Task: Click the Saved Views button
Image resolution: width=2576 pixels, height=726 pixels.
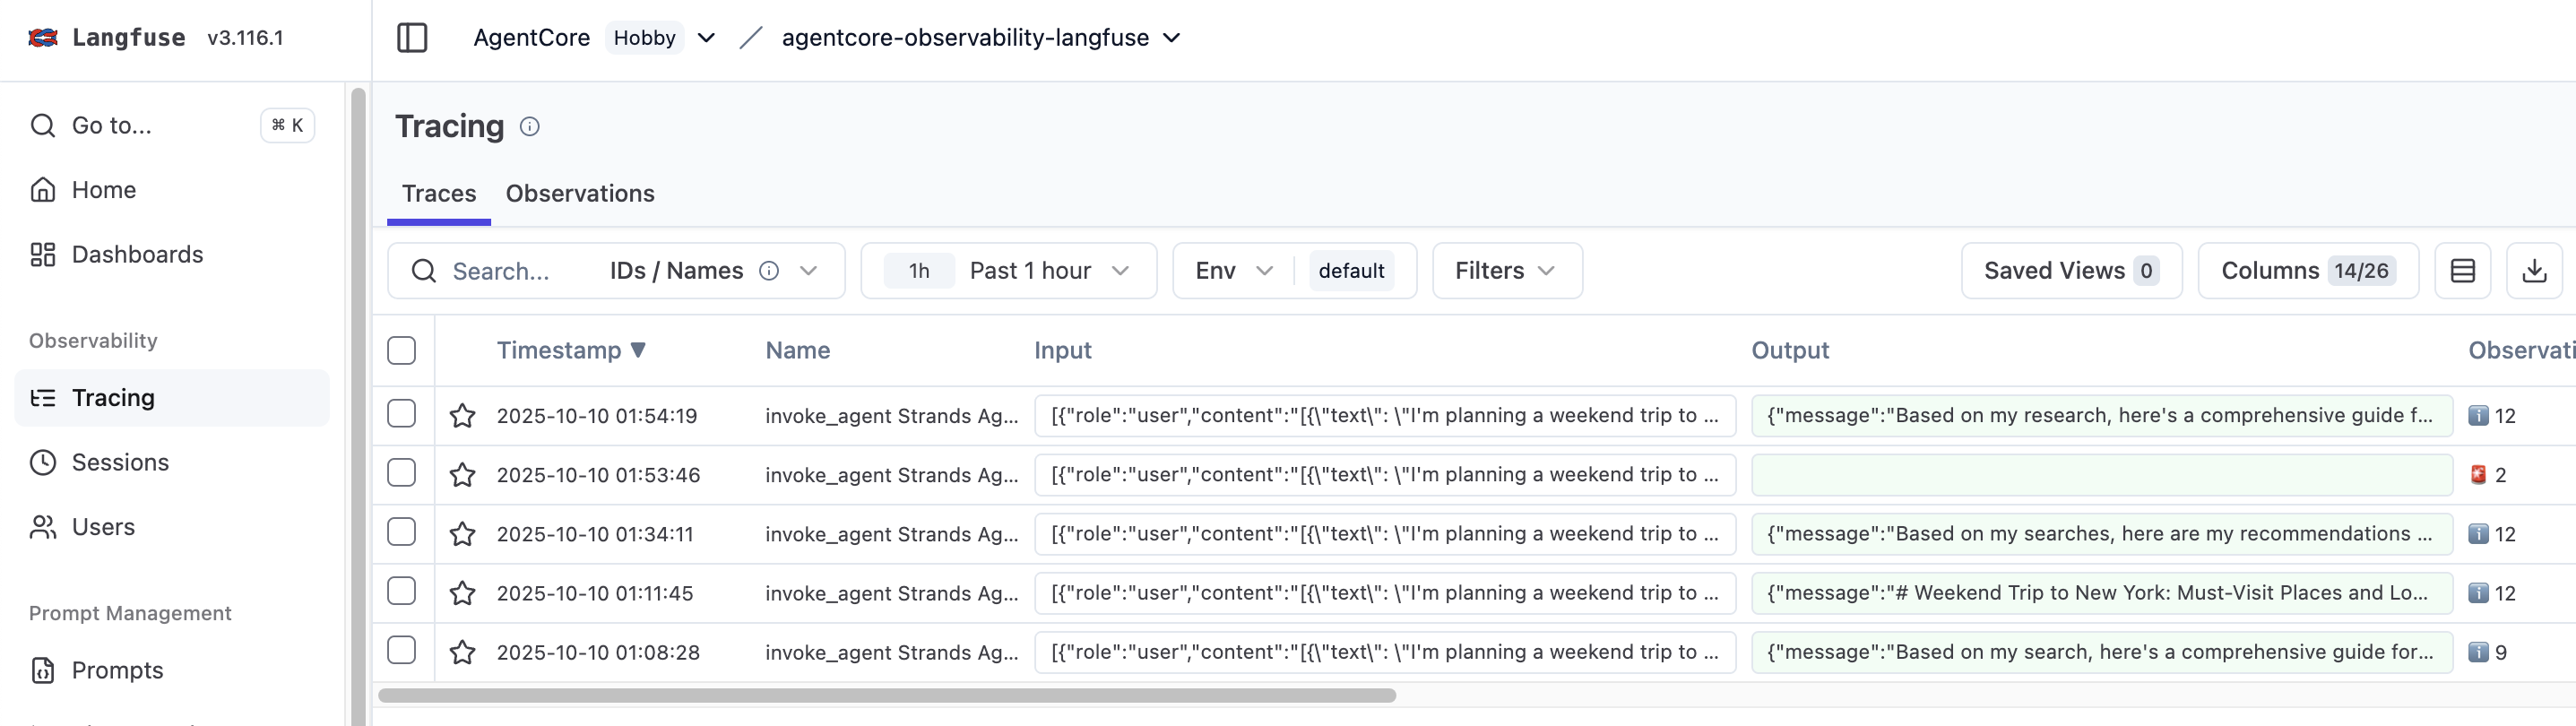Action: tap(2070, 271)
